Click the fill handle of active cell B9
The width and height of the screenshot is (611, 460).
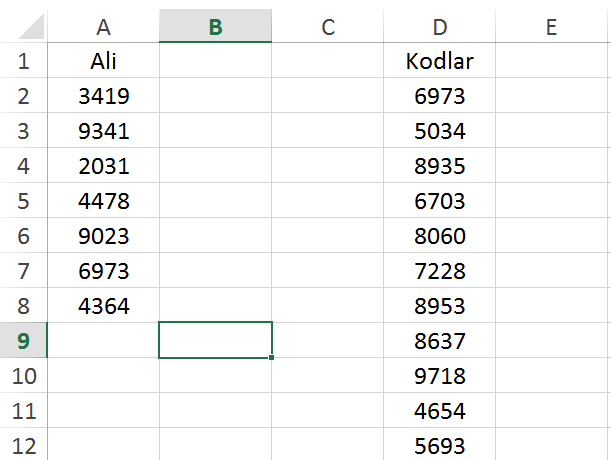272,357
